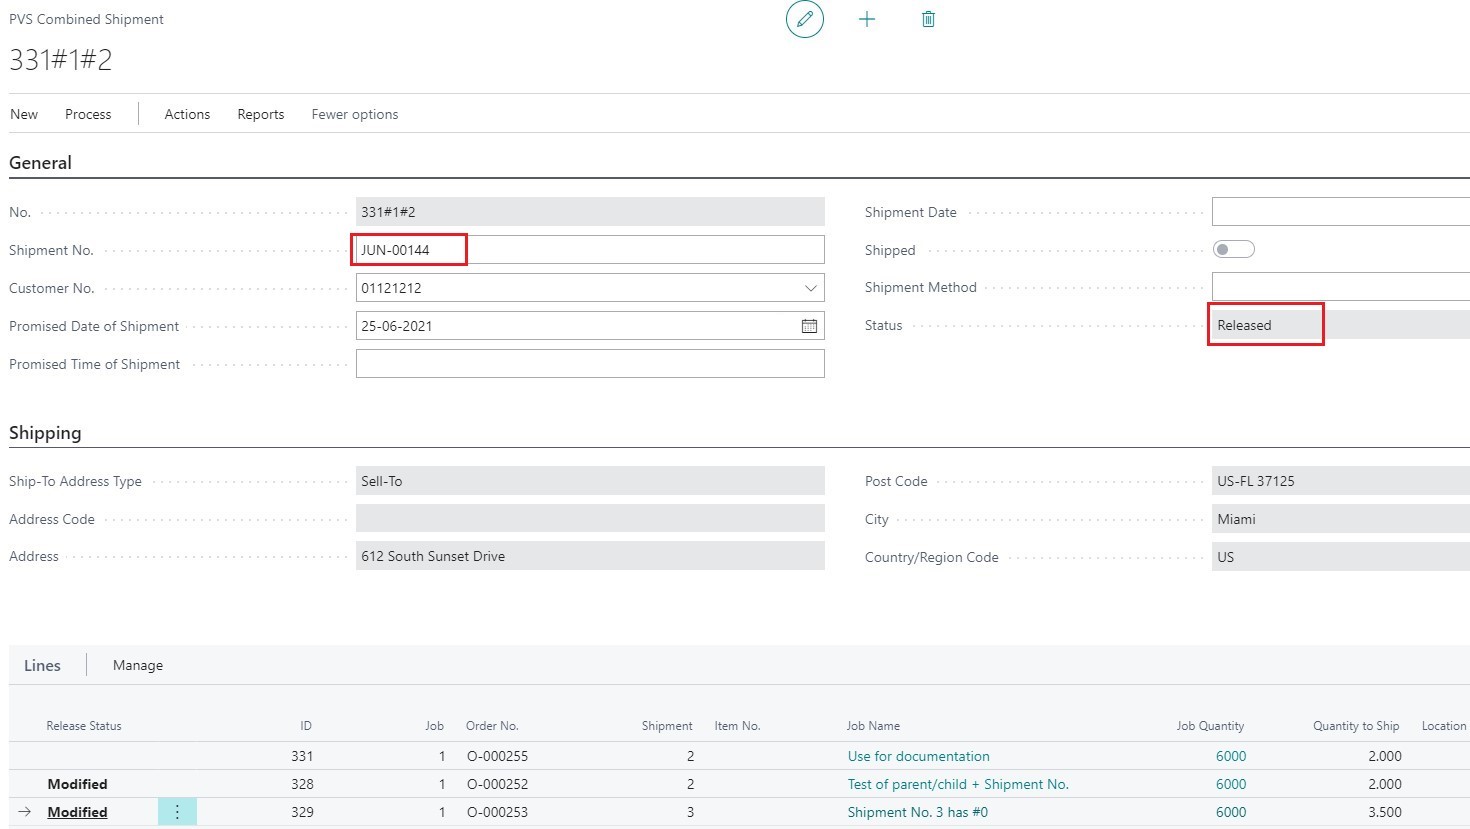The width and height of the screenshot is (1470, 829).
Task: Click the No. field value 331#1#2
Action: pos(590,212)
